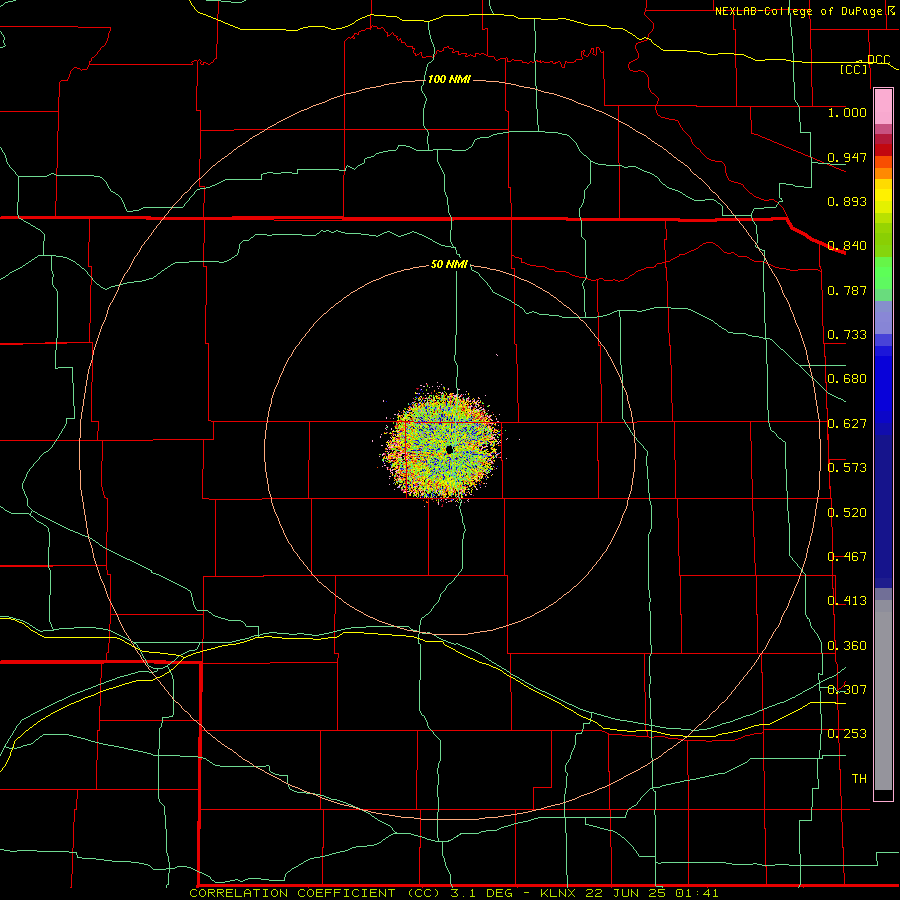
Task: Select the 0.627 scale value
Action: [847, 424]
